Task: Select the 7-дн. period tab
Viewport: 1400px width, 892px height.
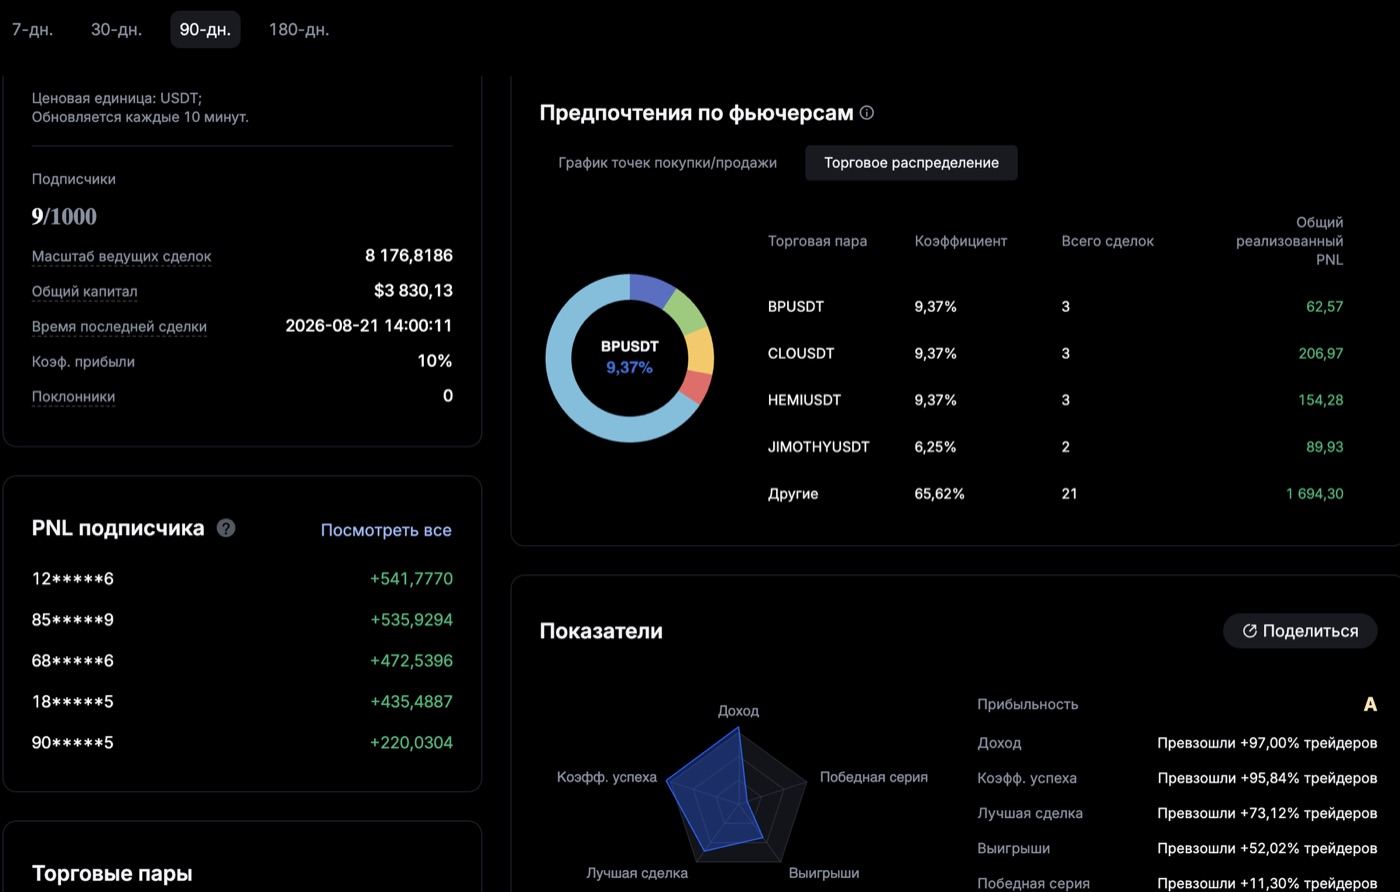Action: pos(32,29)
